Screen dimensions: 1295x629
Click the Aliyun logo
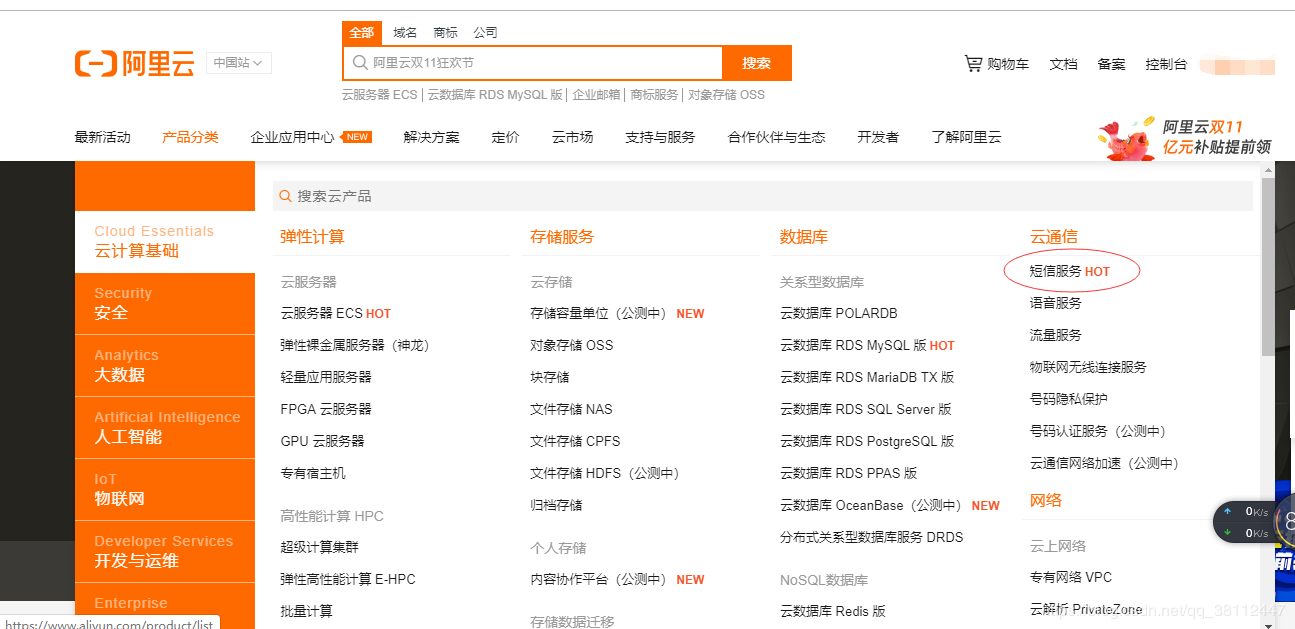pos(134,63)
